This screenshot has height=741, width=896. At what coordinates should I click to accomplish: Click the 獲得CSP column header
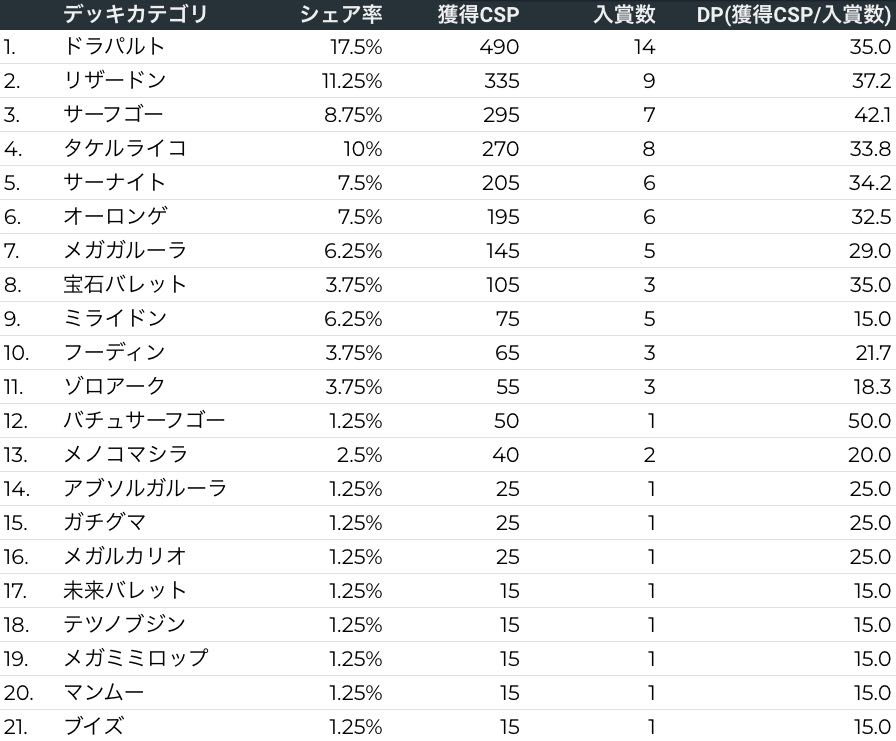pos(478,14)
